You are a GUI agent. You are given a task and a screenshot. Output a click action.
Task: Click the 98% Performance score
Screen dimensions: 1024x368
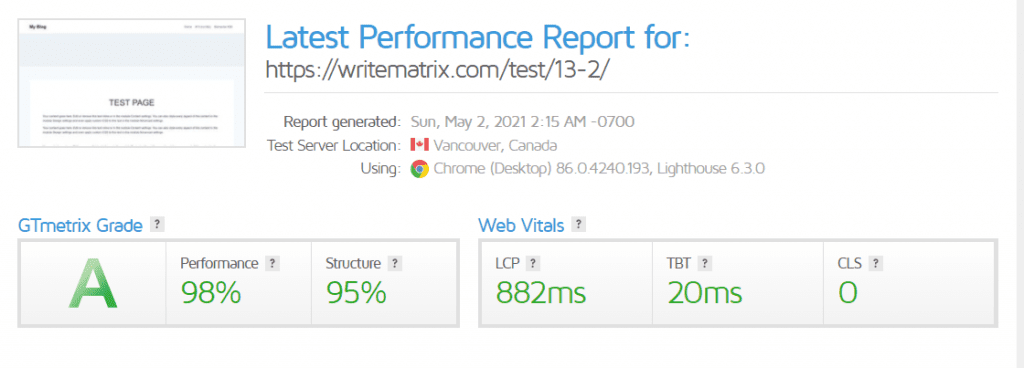point(211,293)
